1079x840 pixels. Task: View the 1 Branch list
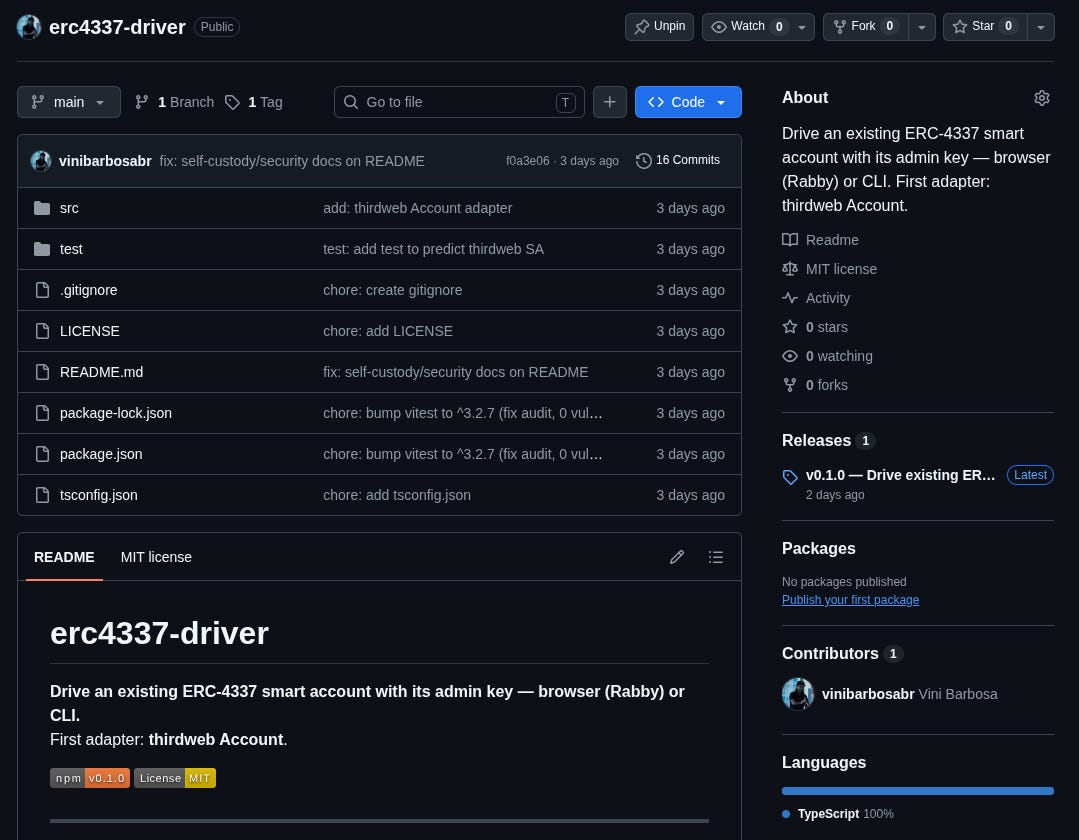tap(175, 102)
